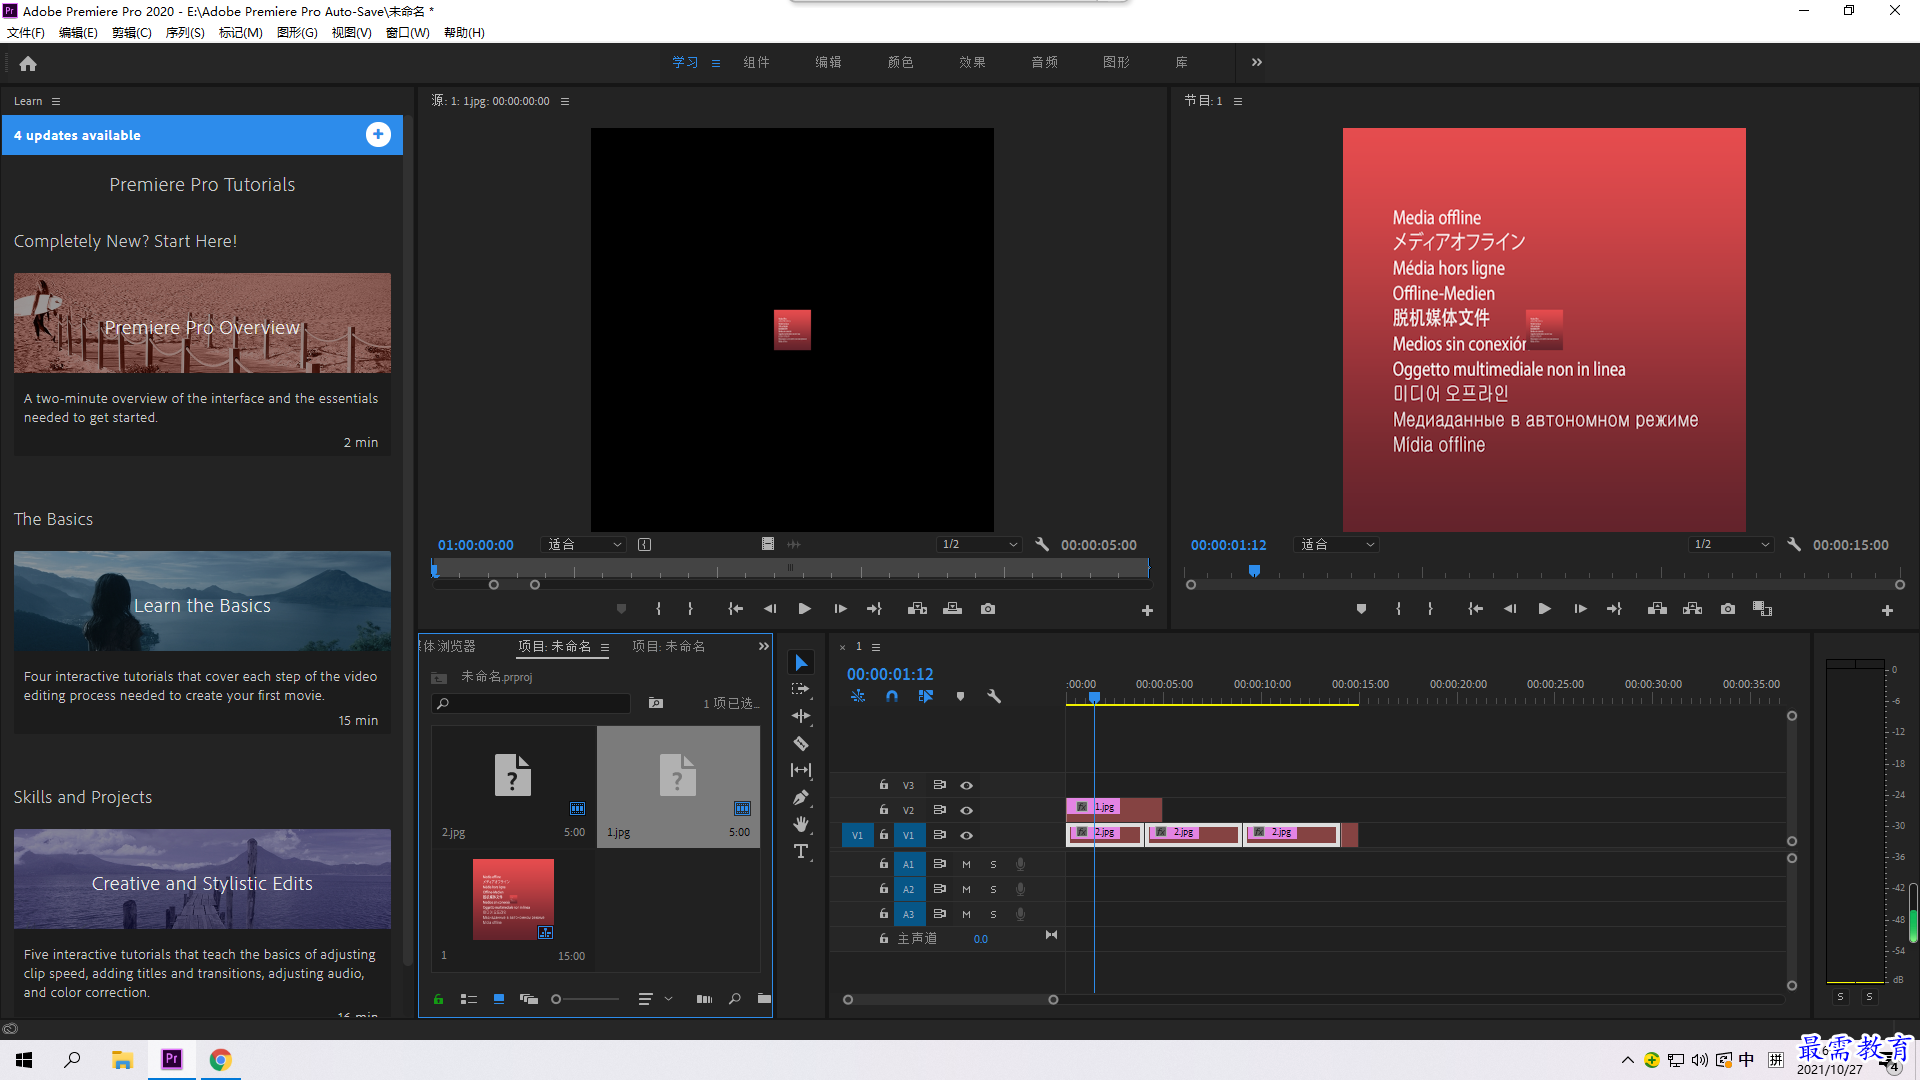Select the Razor tool
This screenshot has height=1080, width=1920.
[x=801, y=743]
